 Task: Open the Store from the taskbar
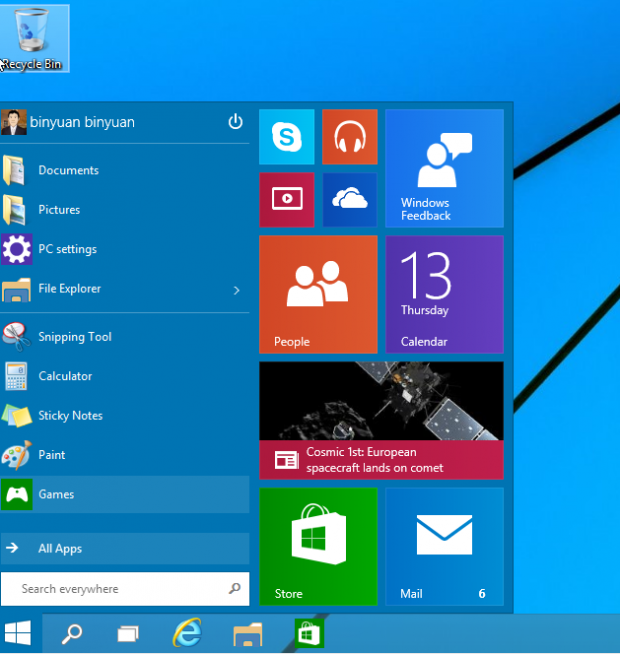coord(309,634)
